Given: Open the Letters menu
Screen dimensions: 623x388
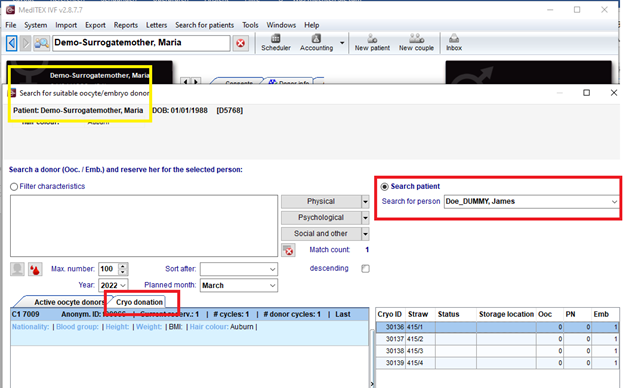Looking at the screenshot, I should pyautogui.click(x=157, y=25).
